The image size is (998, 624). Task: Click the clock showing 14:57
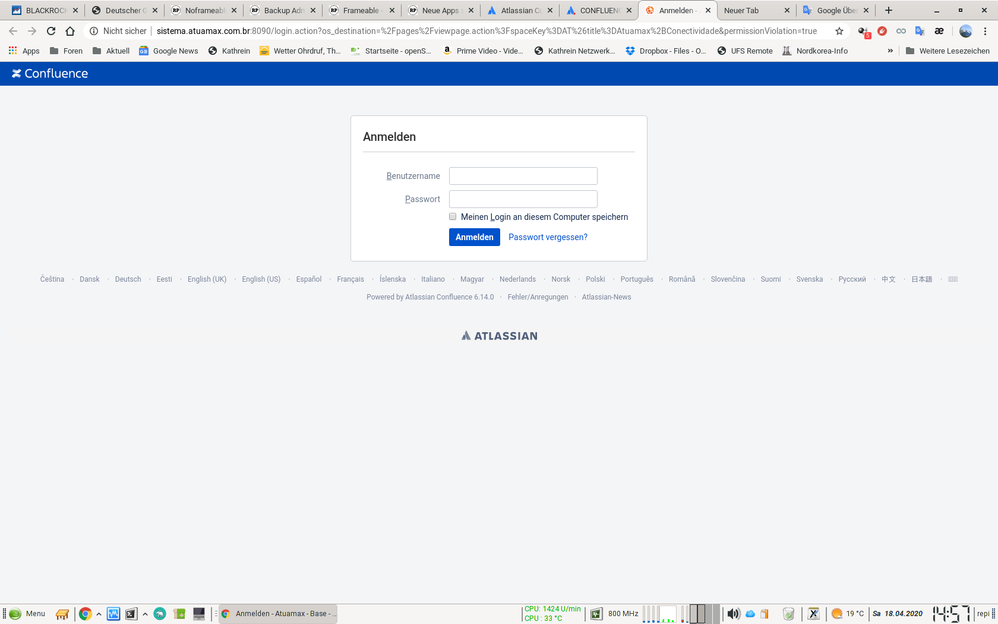951,614
